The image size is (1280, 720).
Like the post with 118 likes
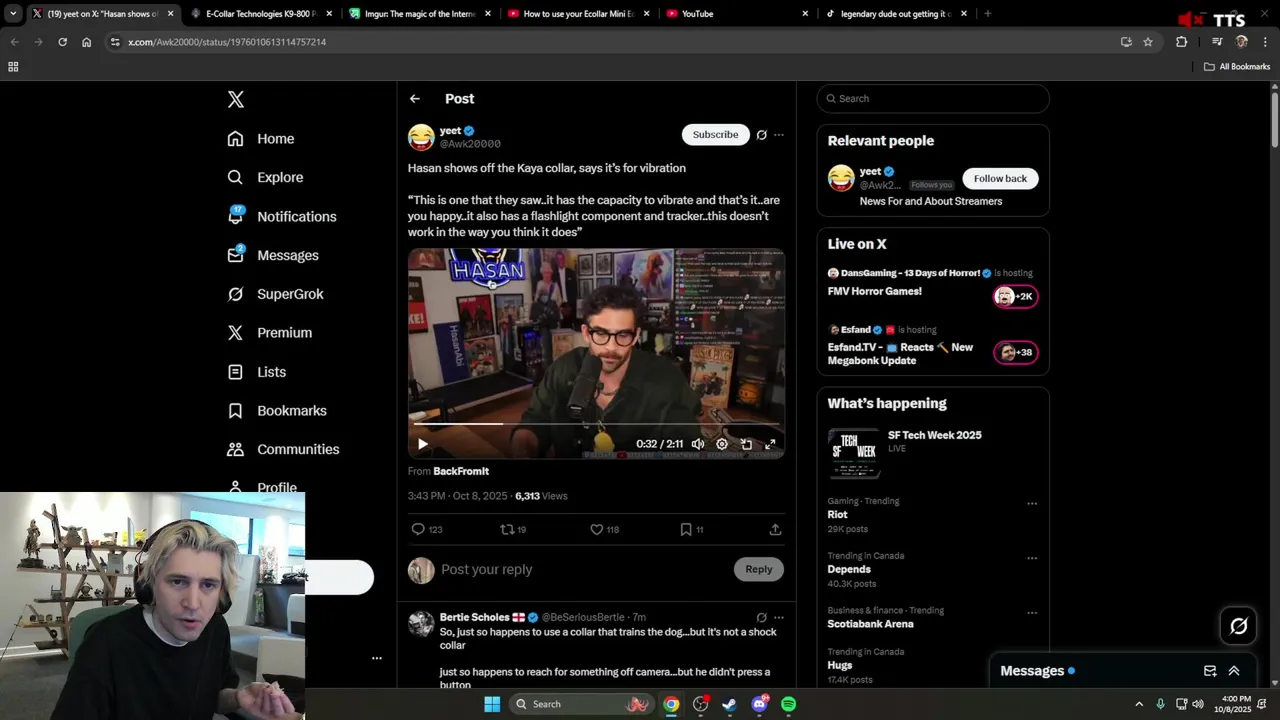coord(604,529)
